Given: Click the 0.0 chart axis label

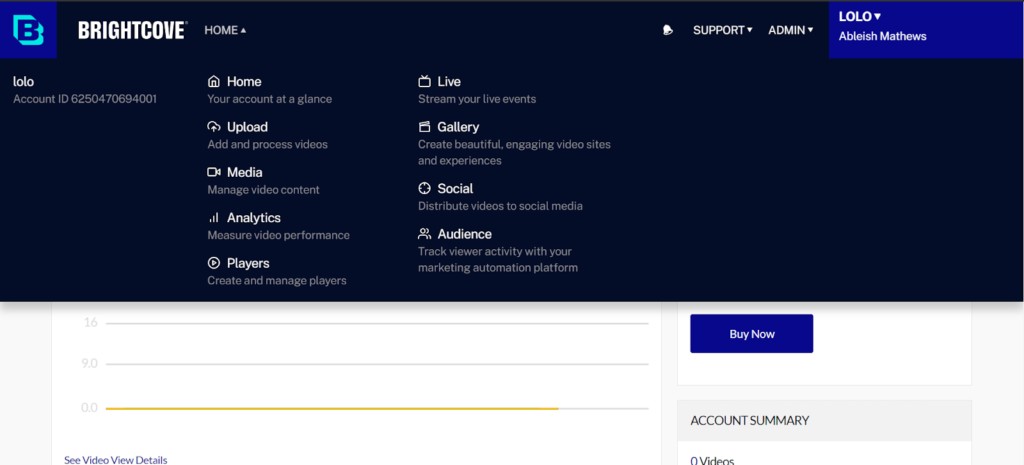Looking at the screenshot, I should coord(89,408).
